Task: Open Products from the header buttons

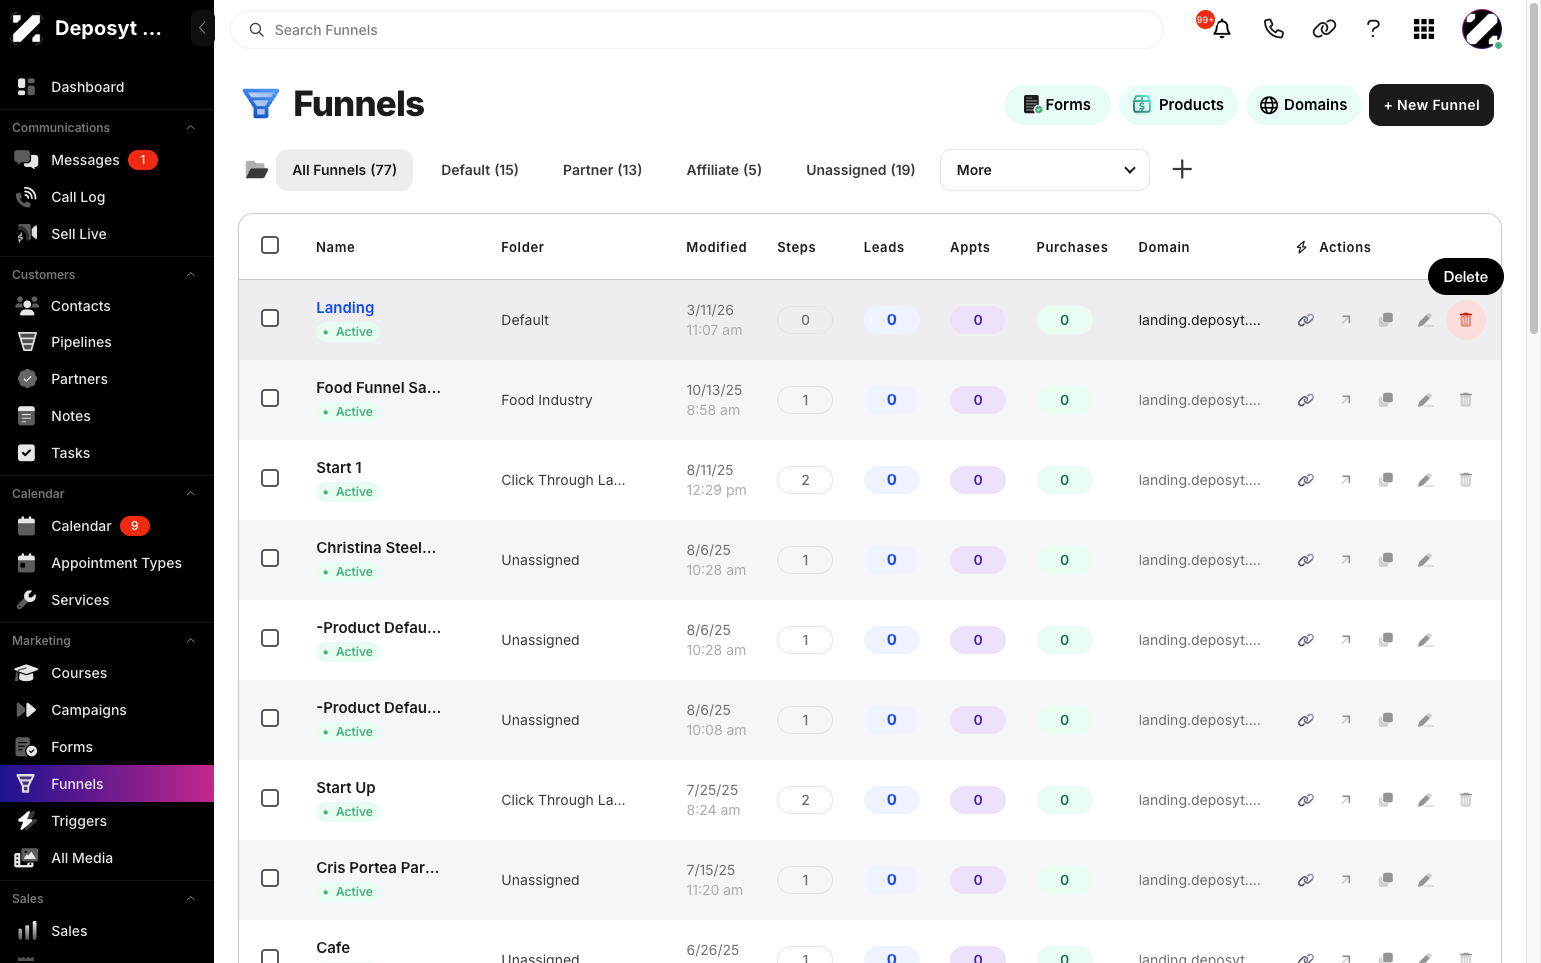Action: 1178,105
